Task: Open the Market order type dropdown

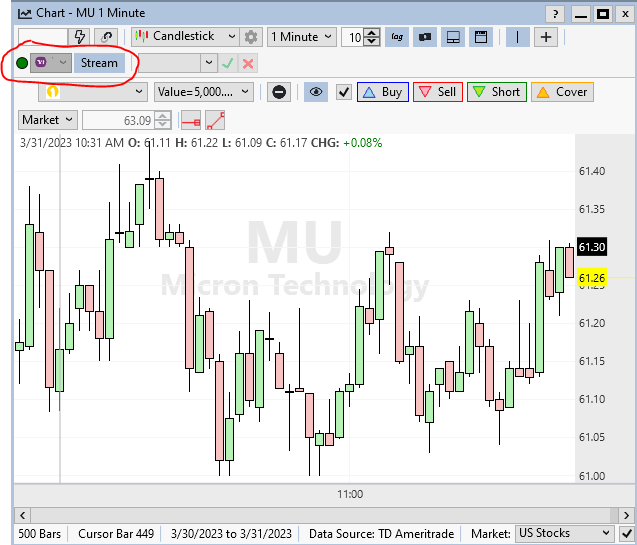Action: click(48, 120)
